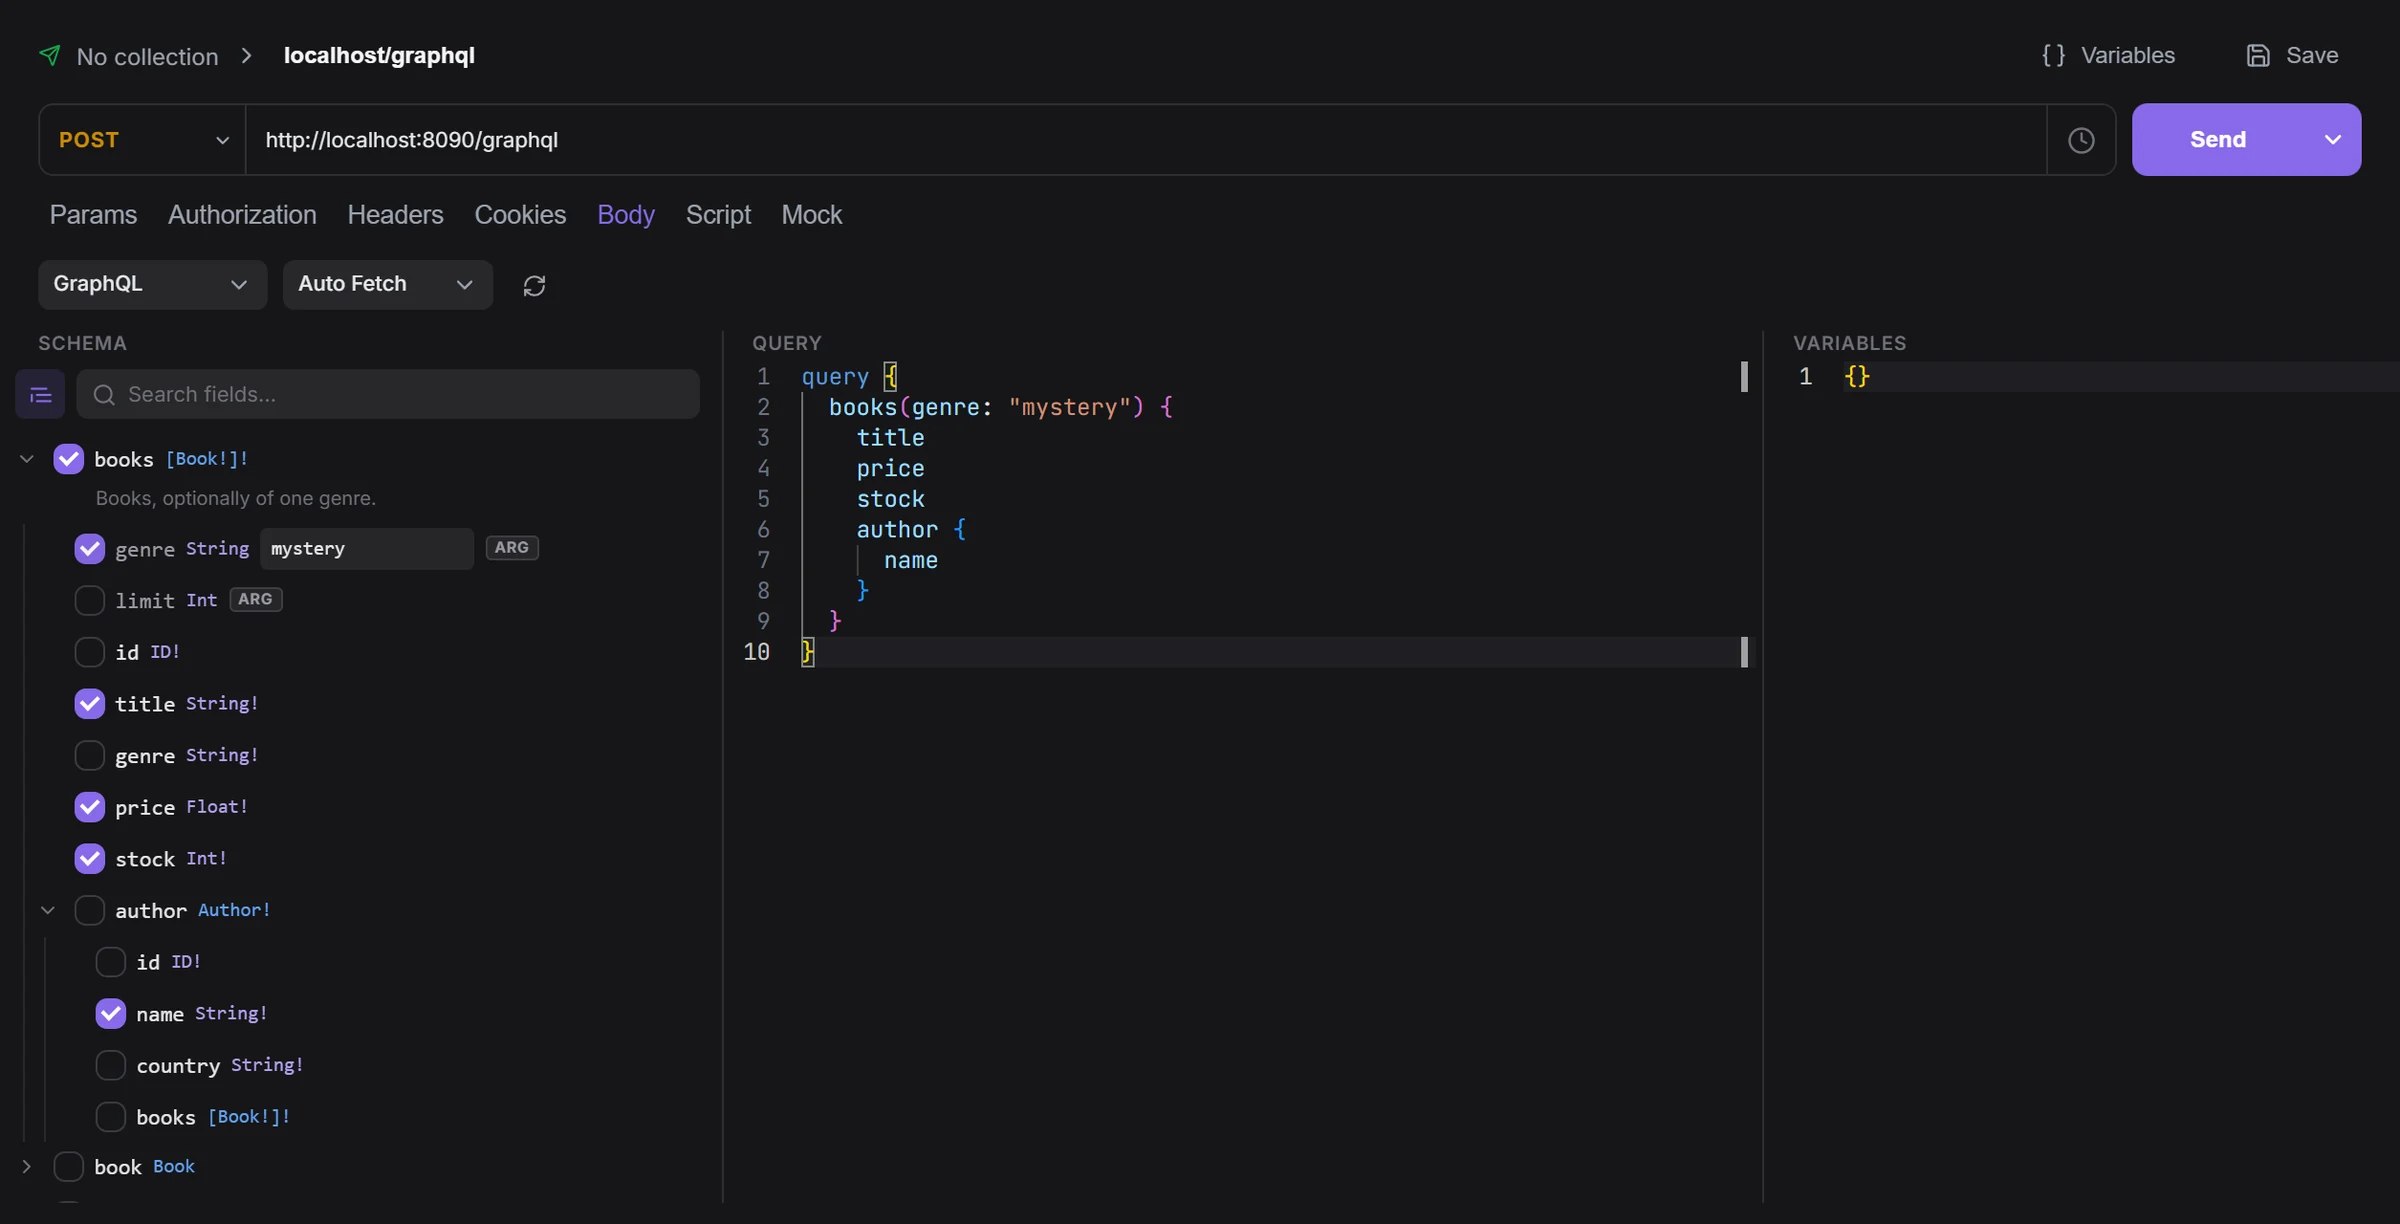The height and width of the screenshot is (1224, 2400).
Task: Click the Save floppy disk icon
Action: point(2258,55)
